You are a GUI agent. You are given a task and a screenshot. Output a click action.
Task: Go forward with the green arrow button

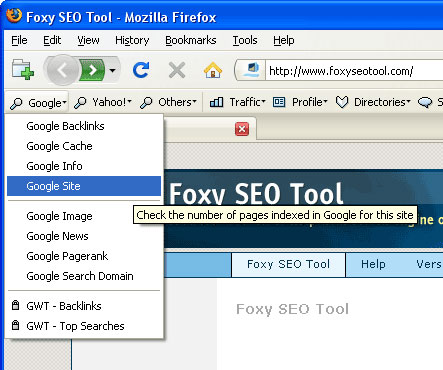pos(92,70)
